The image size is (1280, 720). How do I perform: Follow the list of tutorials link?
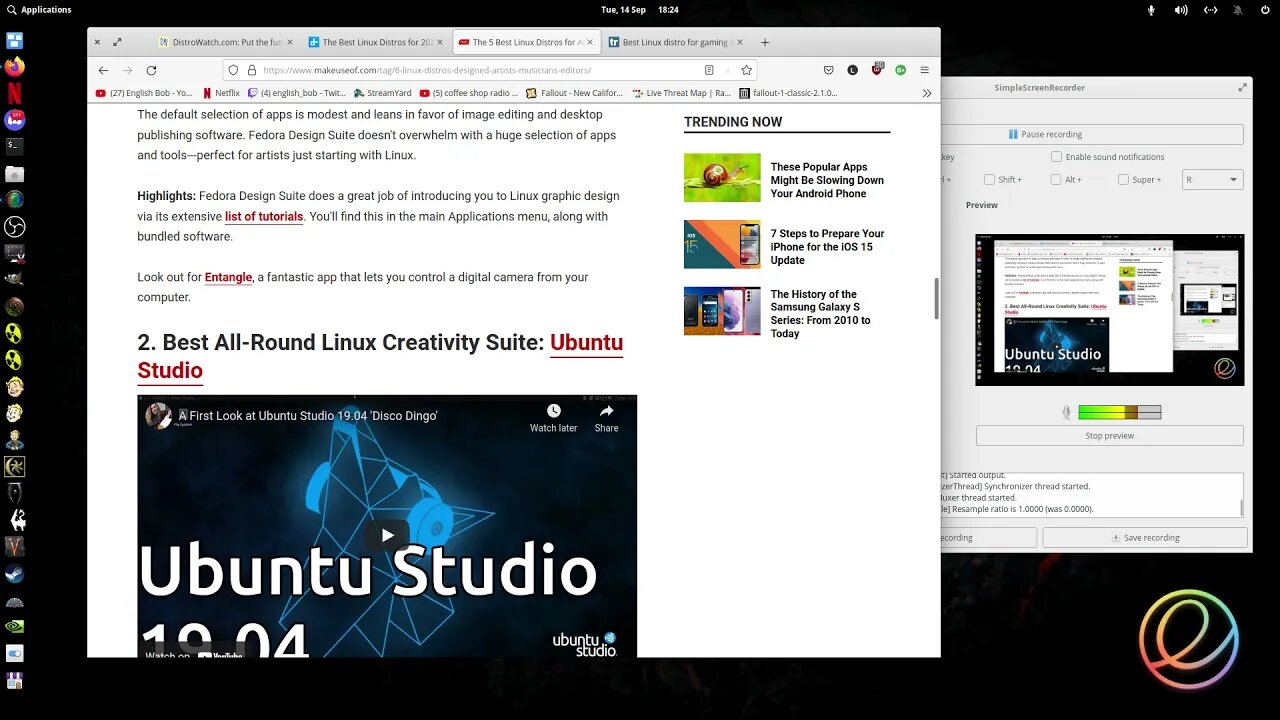tap(264, 216)
